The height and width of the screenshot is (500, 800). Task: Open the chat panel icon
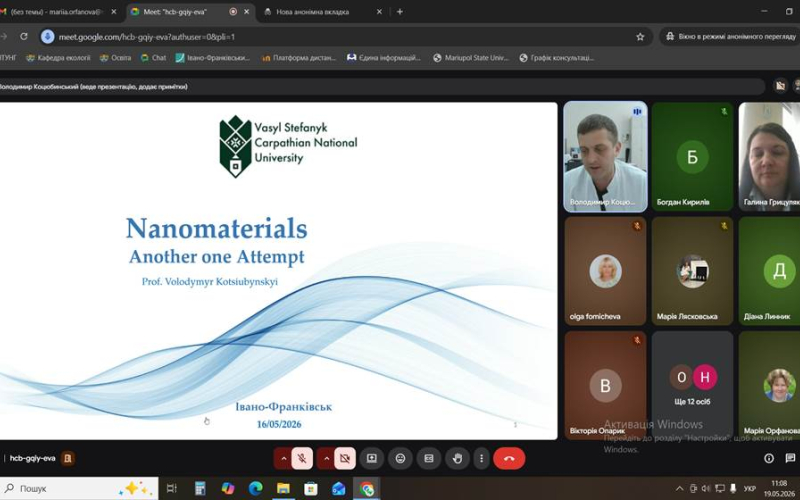pos(790,458)
